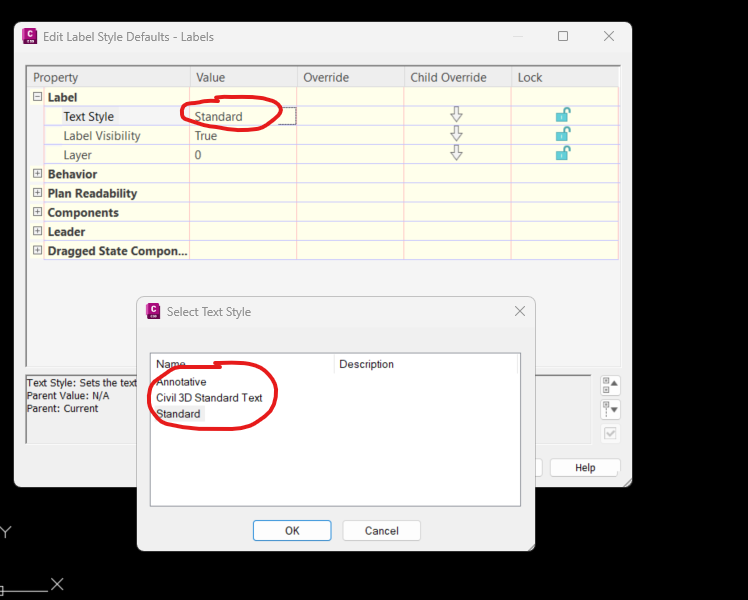
Task: Click the Override column header
Action: pyautogui.click(x=351, y=77)
